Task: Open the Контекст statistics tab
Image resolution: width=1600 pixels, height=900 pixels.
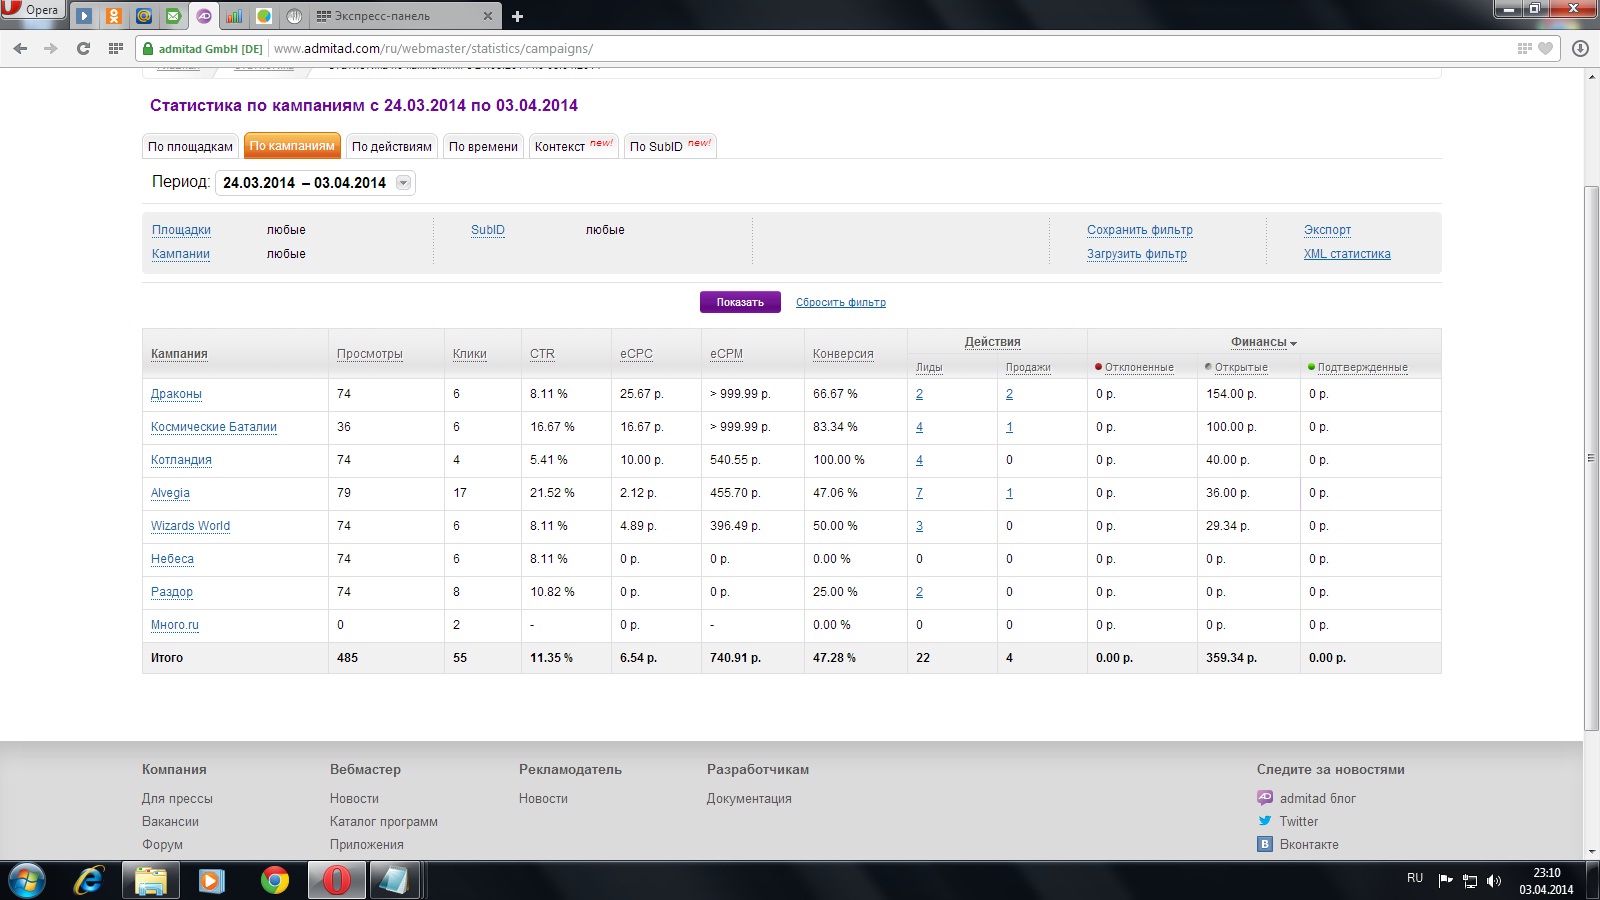Action: click(574, 146)
